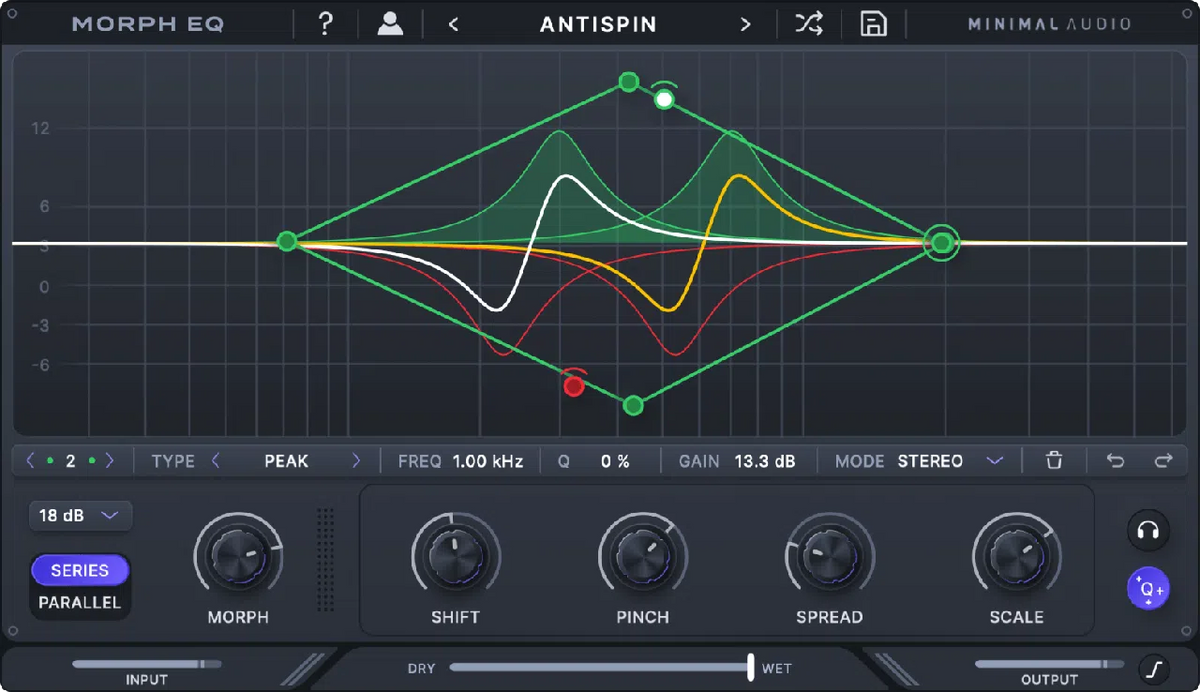Randomize settings with the shuffle icon
The image size is (1200, 692).
pyautogui.click(x=808, y=23)
